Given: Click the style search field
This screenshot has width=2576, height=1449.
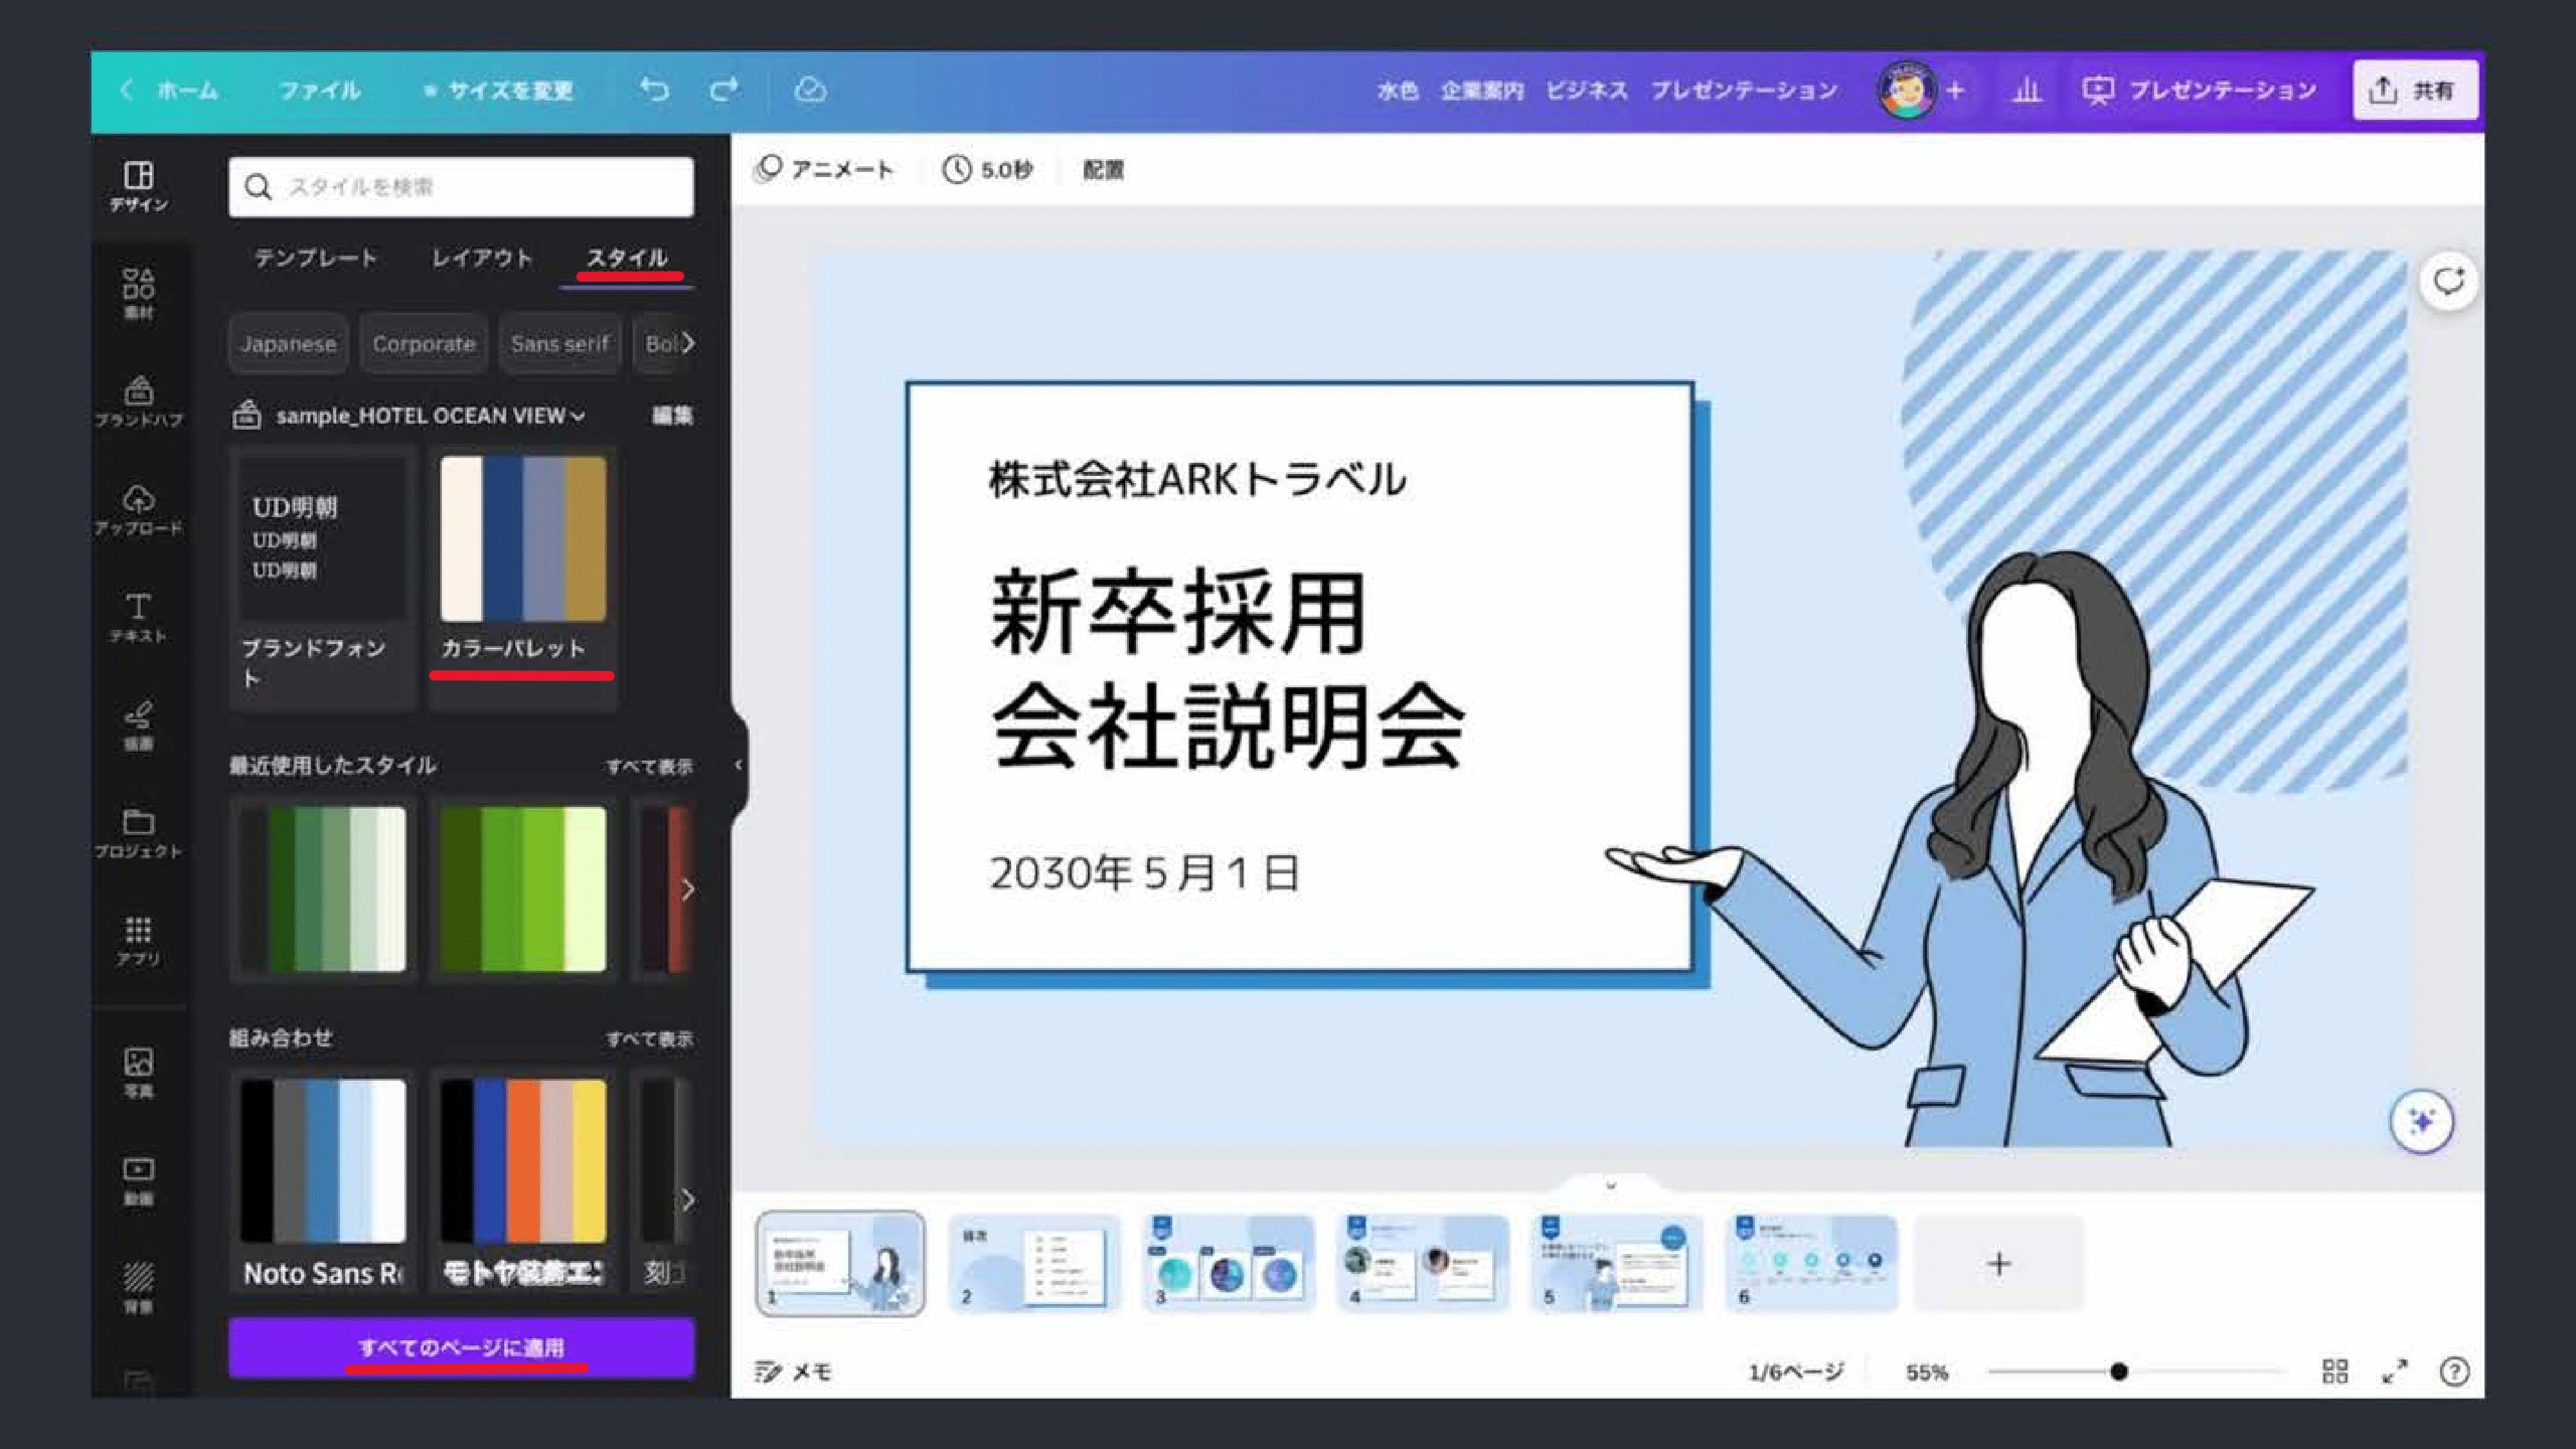Looking at the screenshot, I should [461, 187].
